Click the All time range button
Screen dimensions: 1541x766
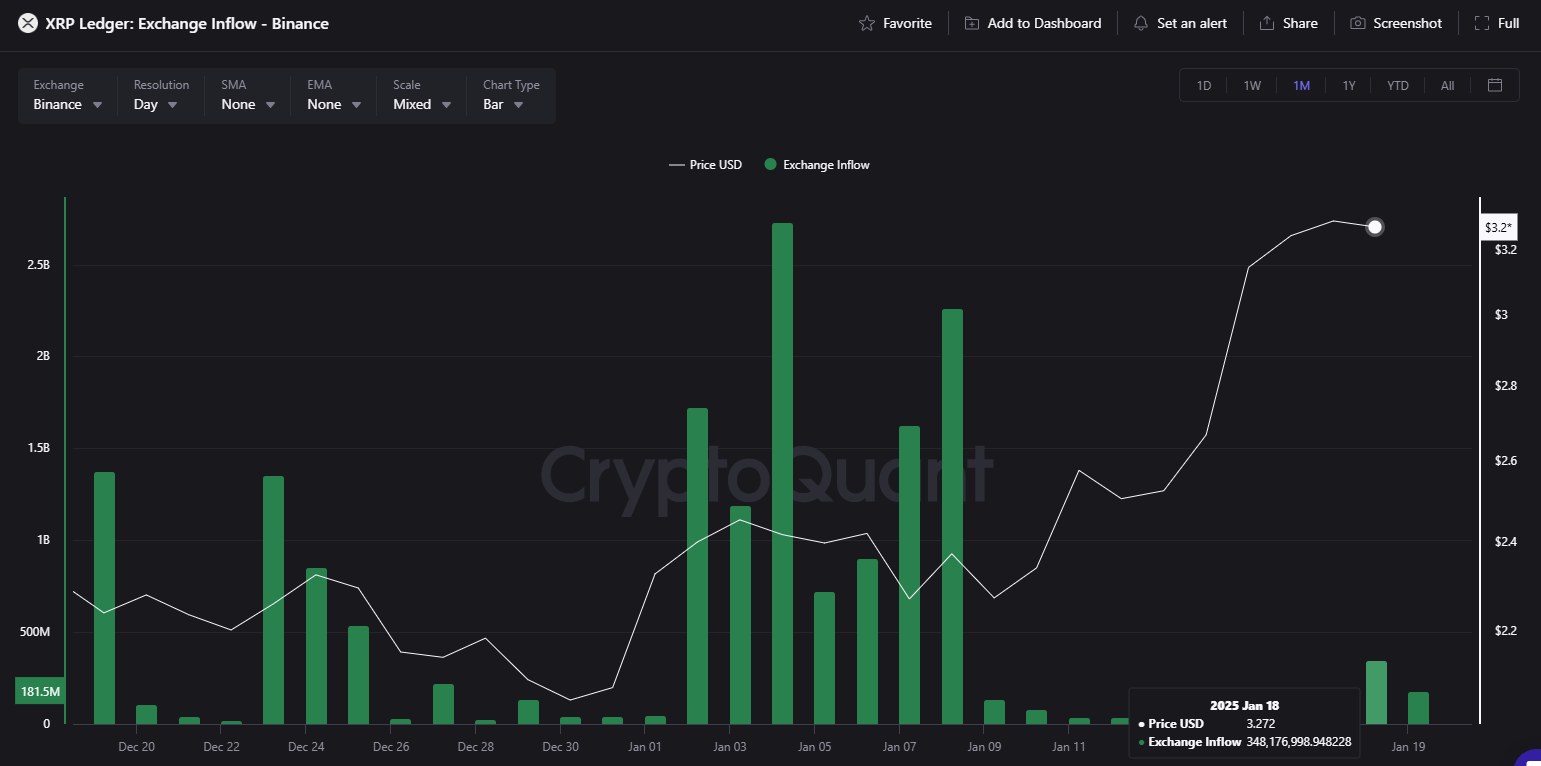1447,85
